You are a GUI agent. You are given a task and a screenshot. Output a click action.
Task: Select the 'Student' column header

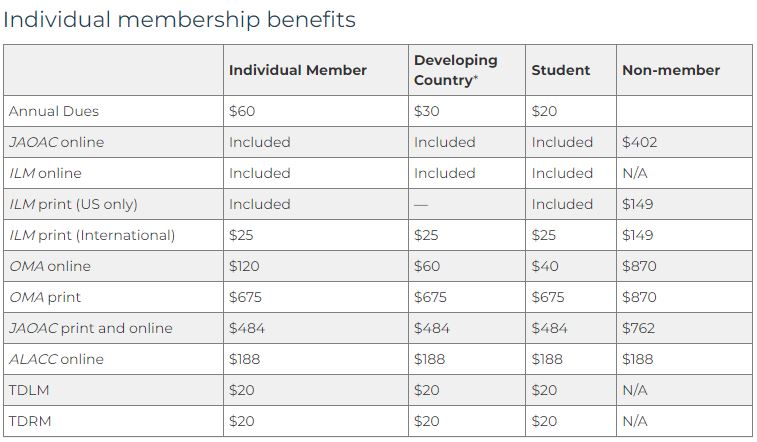click(x=560, y=70)
